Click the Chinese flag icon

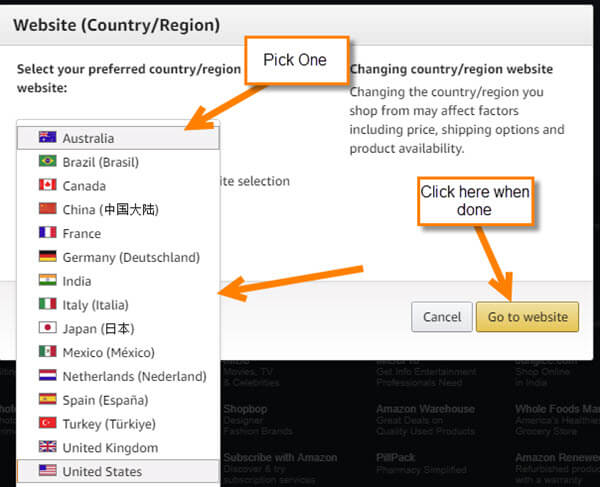(47, 208)
